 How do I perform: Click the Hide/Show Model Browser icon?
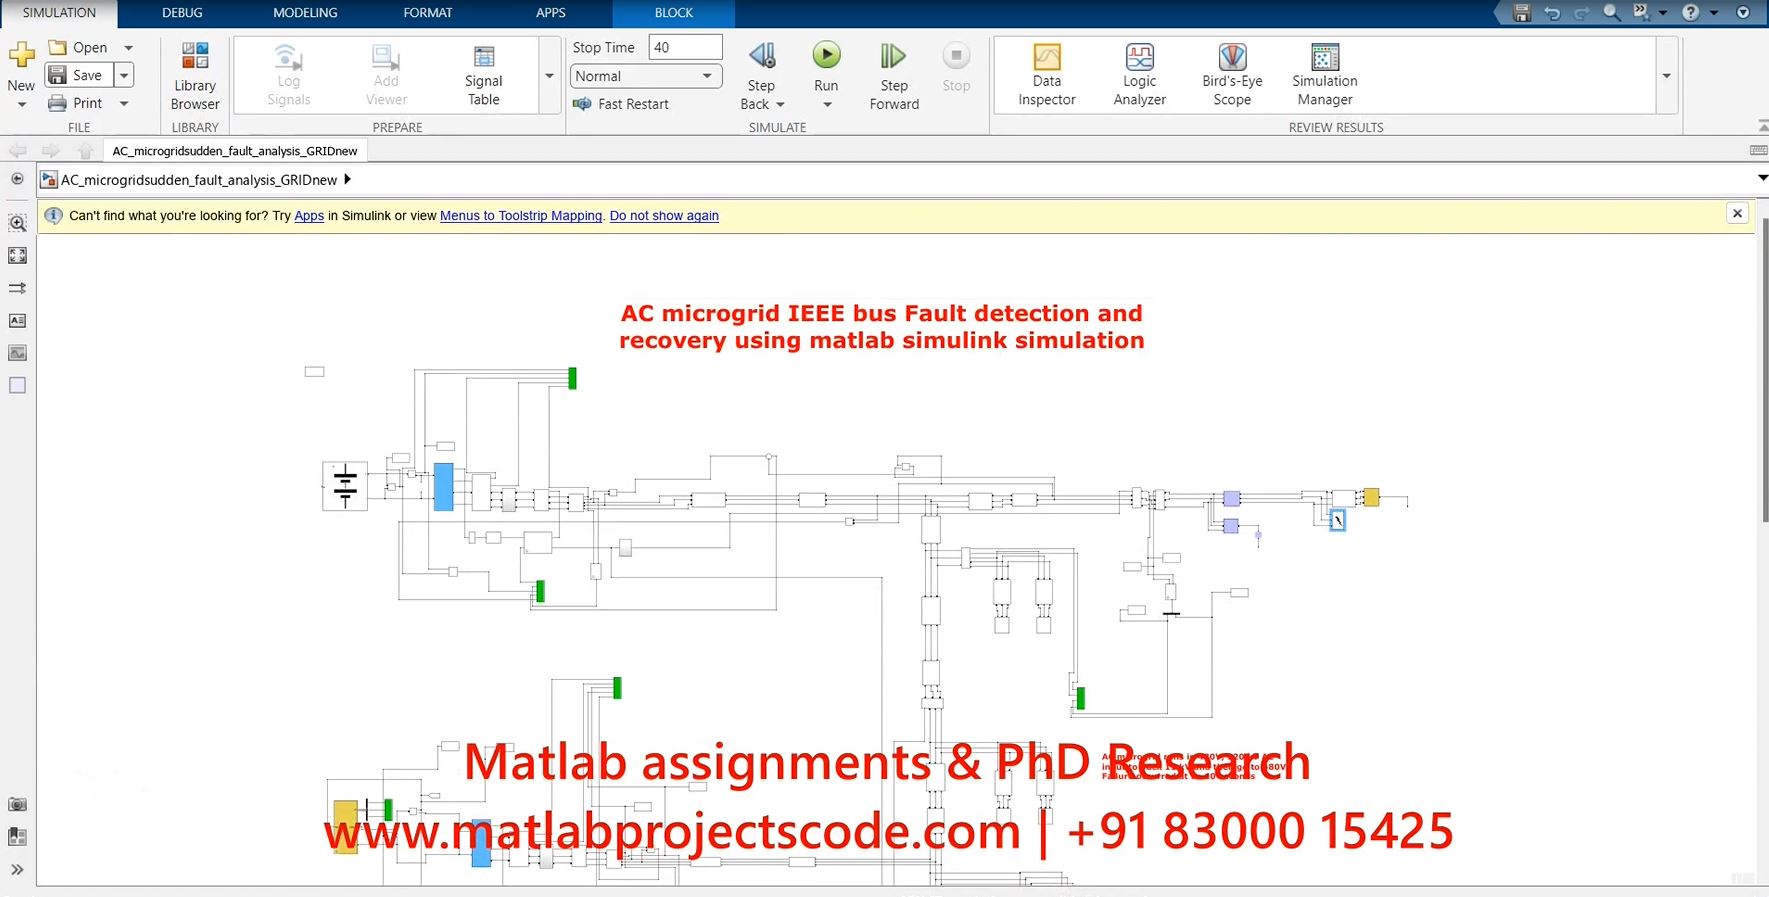17,179
